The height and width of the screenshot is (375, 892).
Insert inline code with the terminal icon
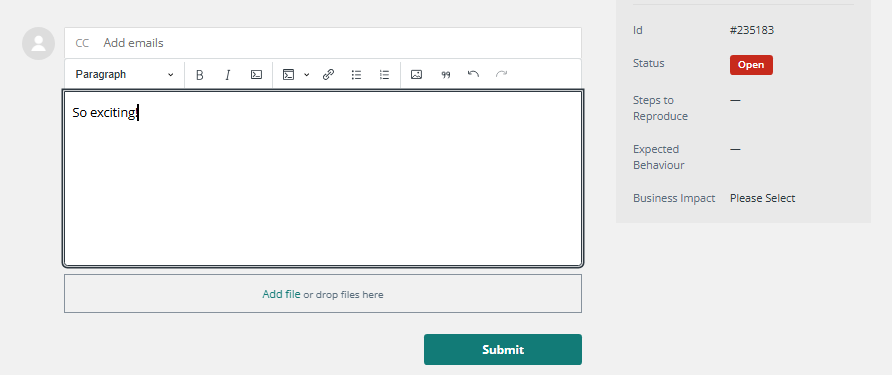257,75
